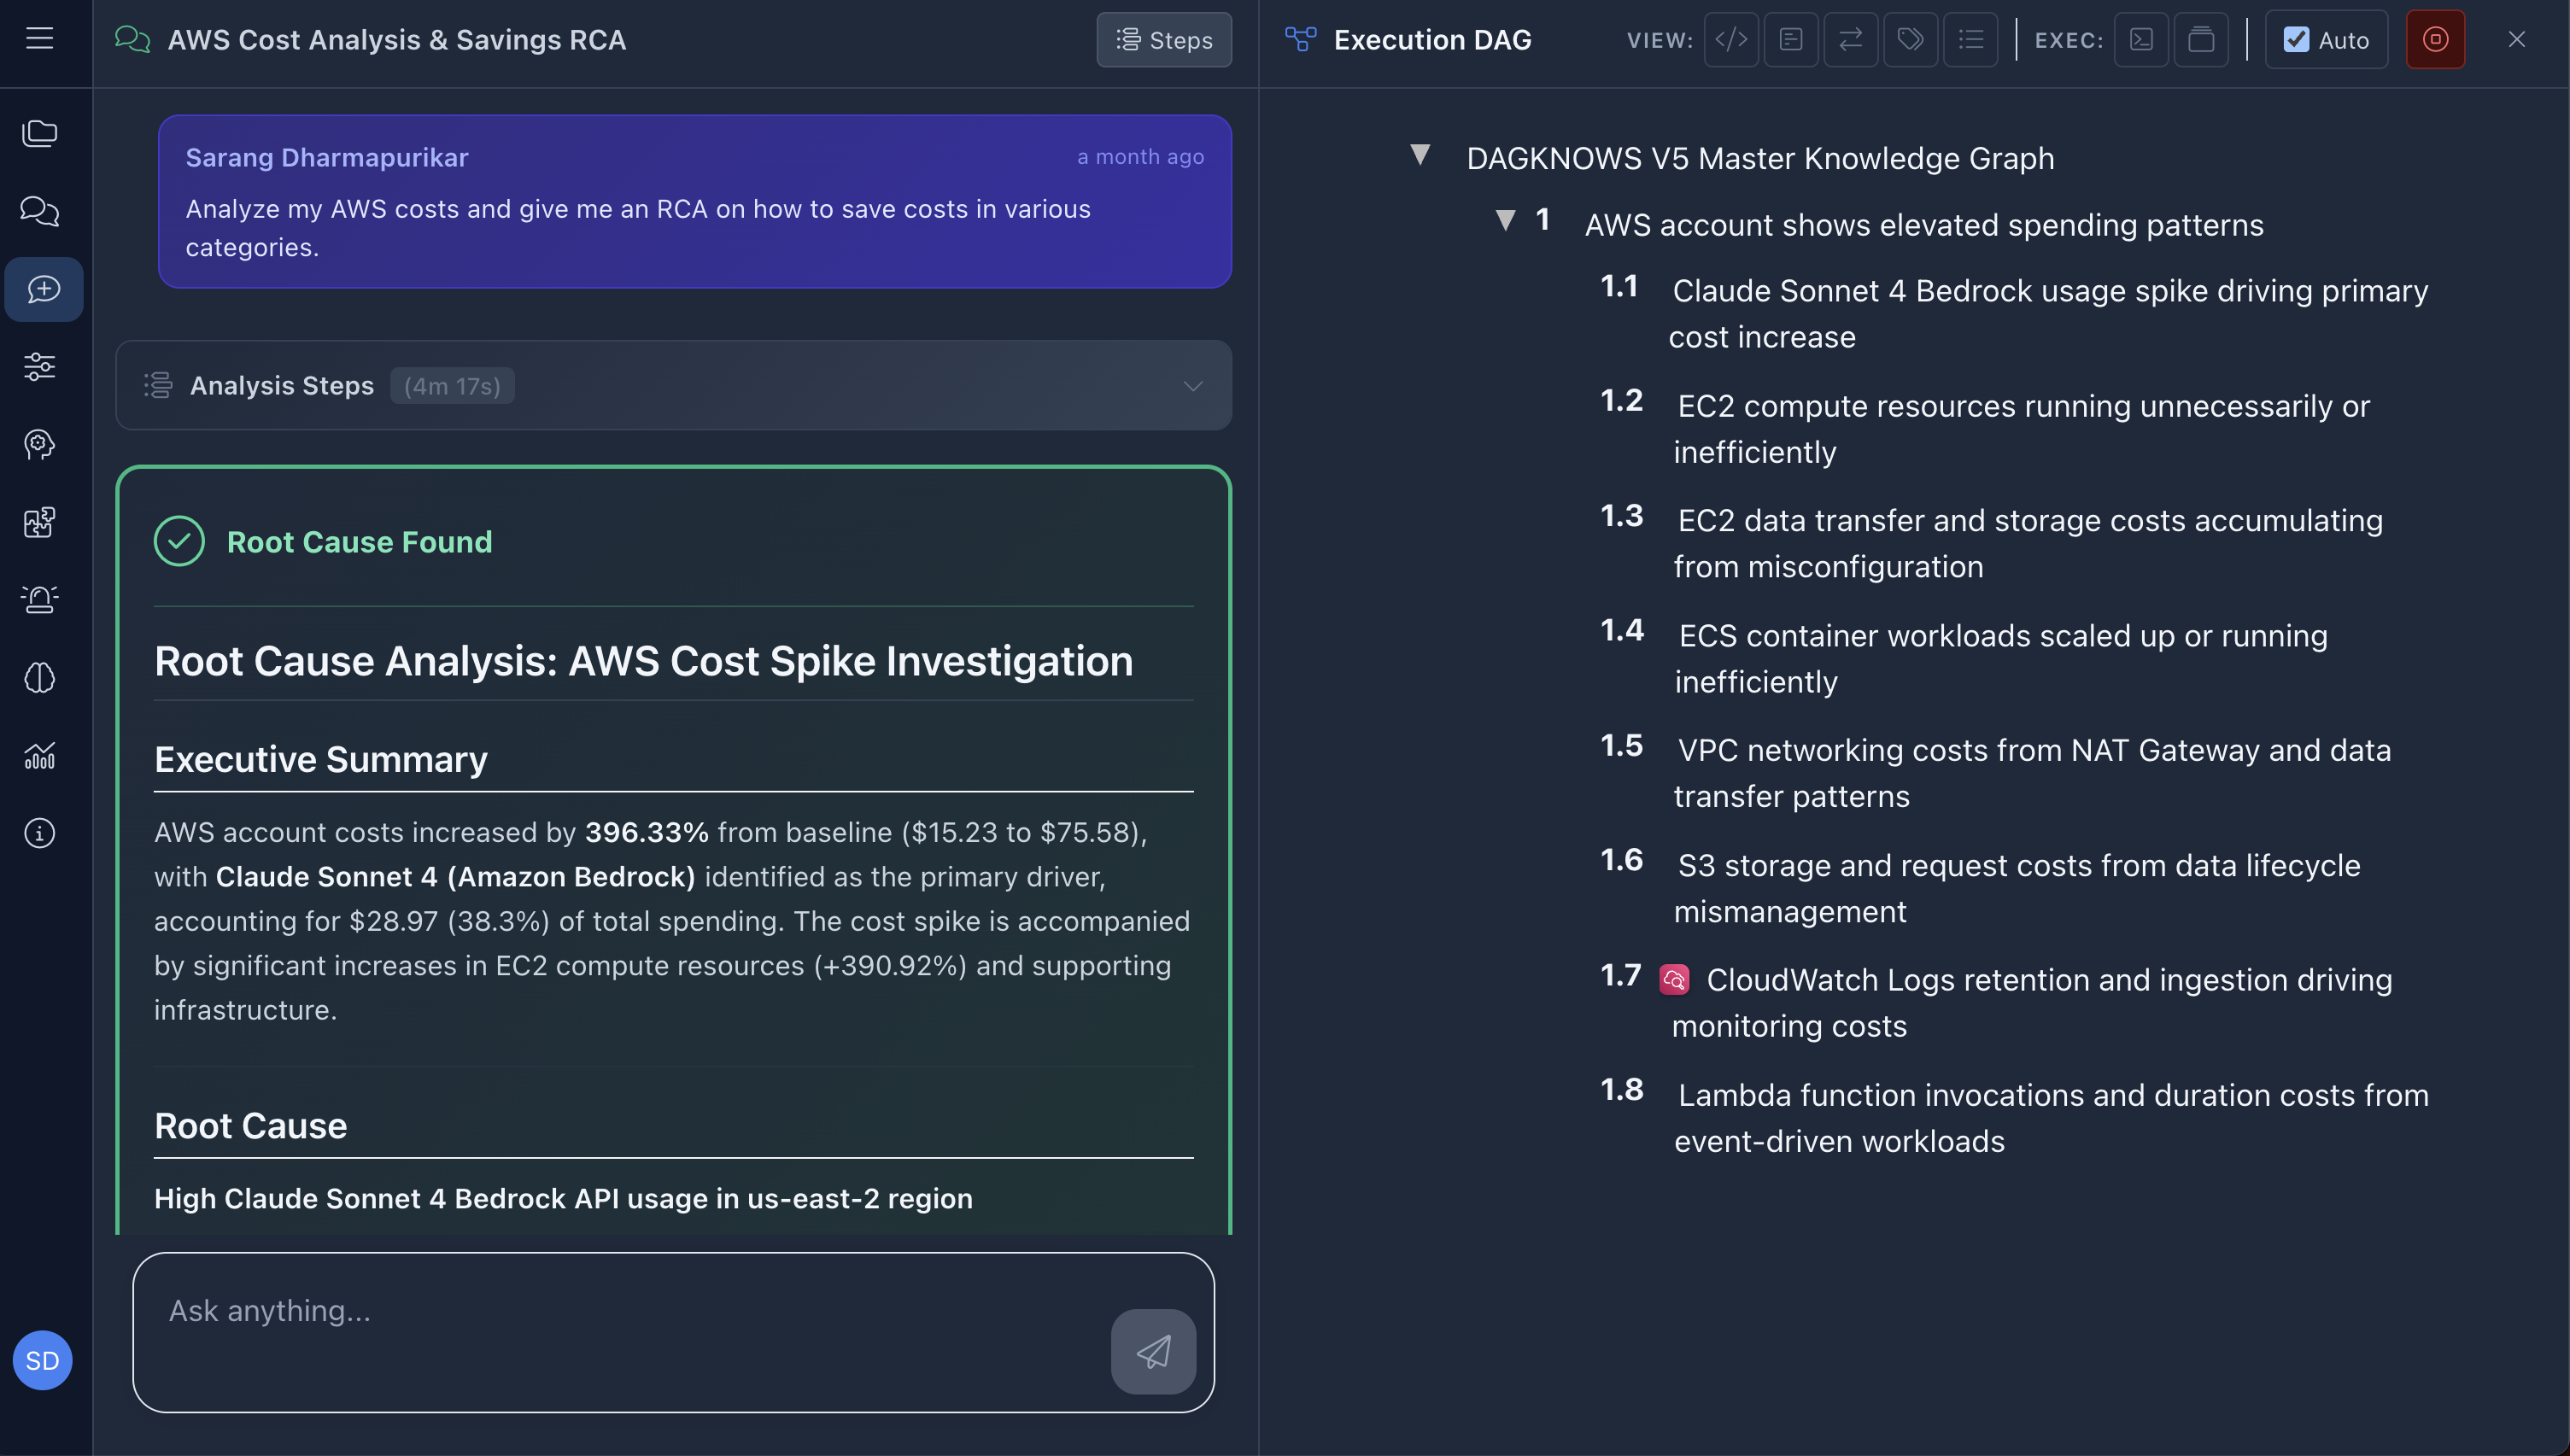This screenshot has height=1456, width=2570.
Task: Select the code view icon next to VIEW
Action: click(x=1731, y=40)
